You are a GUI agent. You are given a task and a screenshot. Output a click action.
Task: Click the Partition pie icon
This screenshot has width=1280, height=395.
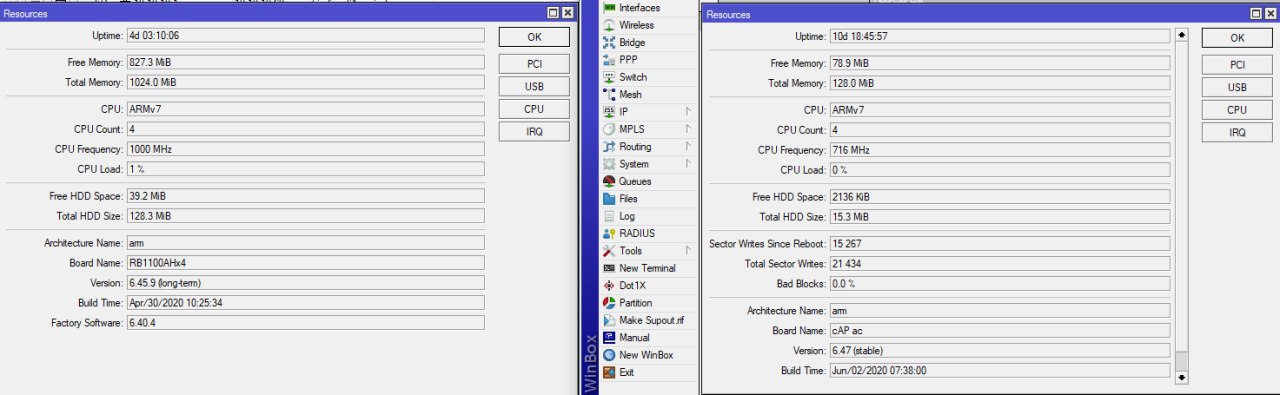[610, 303]
